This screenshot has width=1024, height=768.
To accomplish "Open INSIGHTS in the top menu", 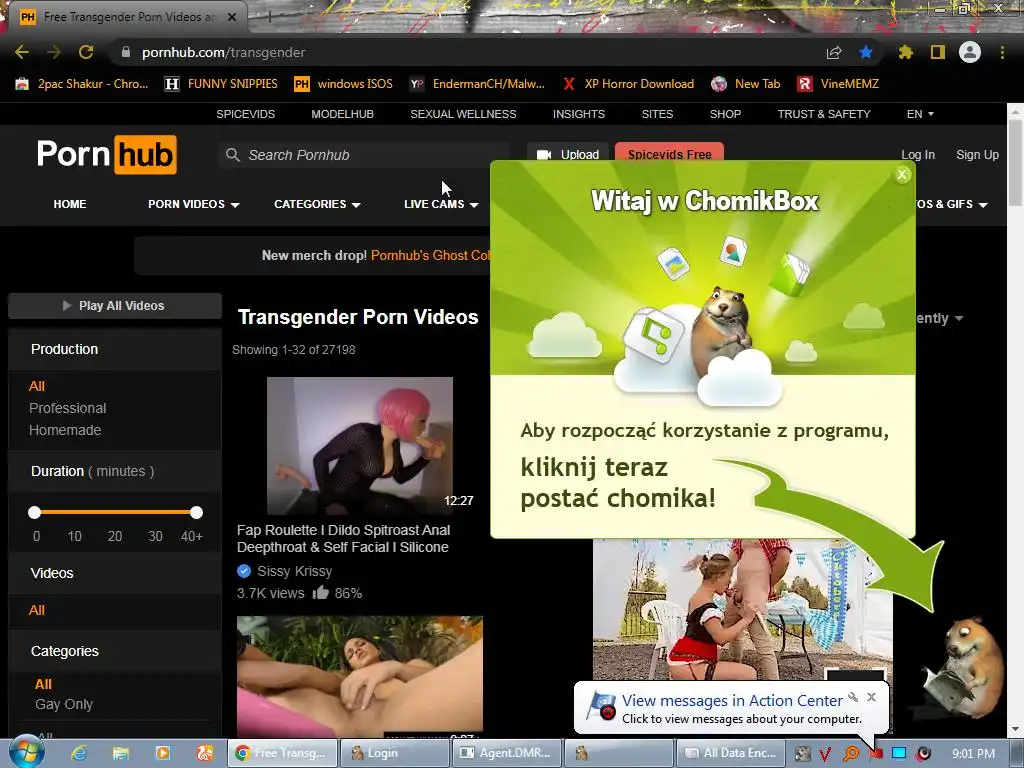I will 579,114.
